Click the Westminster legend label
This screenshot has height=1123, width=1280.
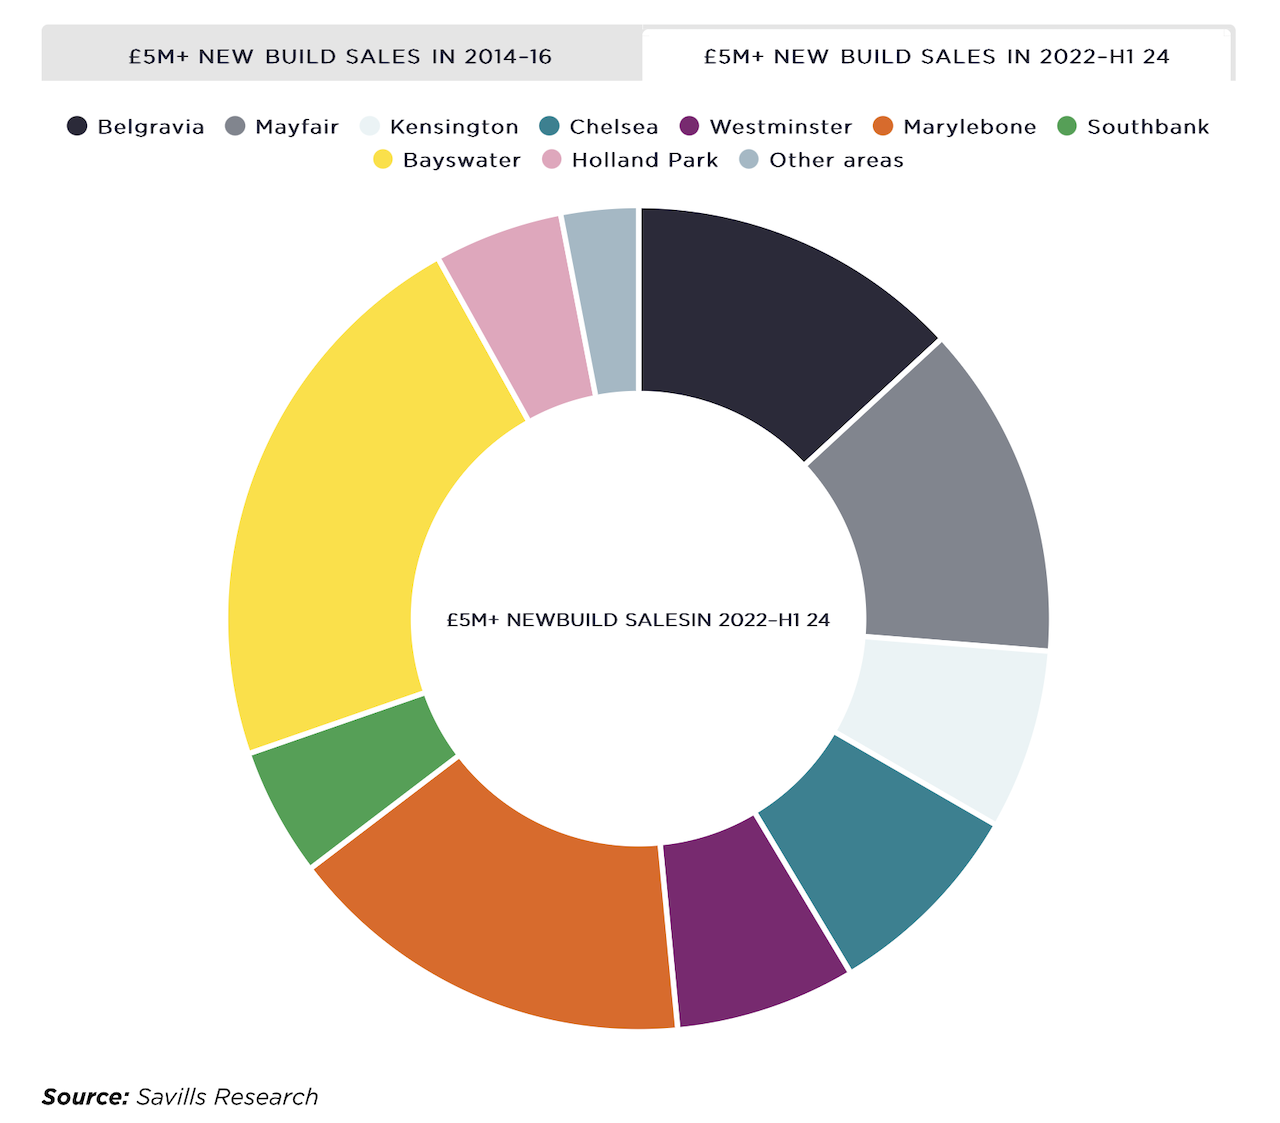780,127
